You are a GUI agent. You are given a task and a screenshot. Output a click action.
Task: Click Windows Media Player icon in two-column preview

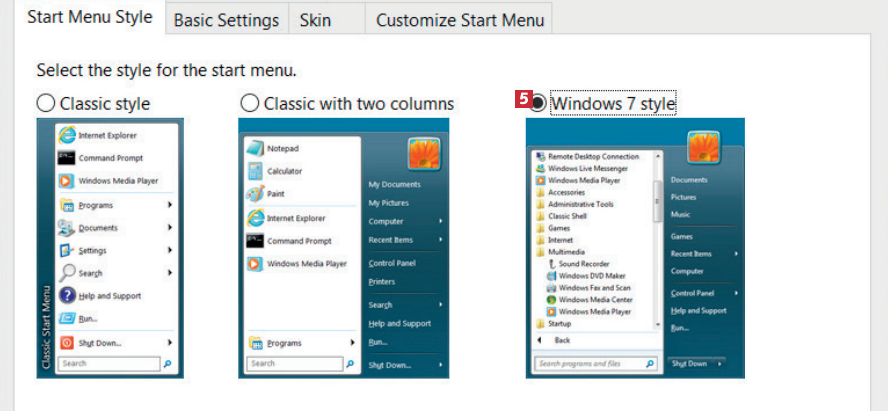coord(254,264)
